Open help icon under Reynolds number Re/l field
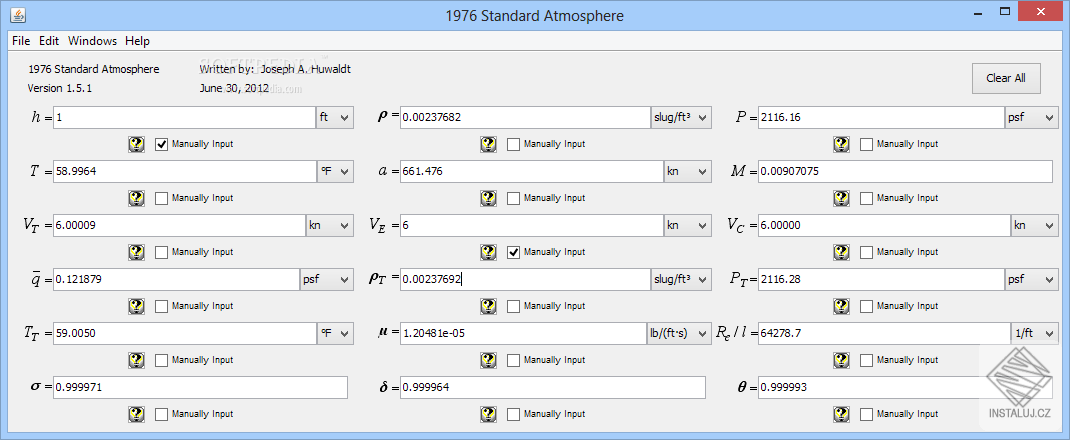Screen dimensions: 1070x440 point(841,360)
